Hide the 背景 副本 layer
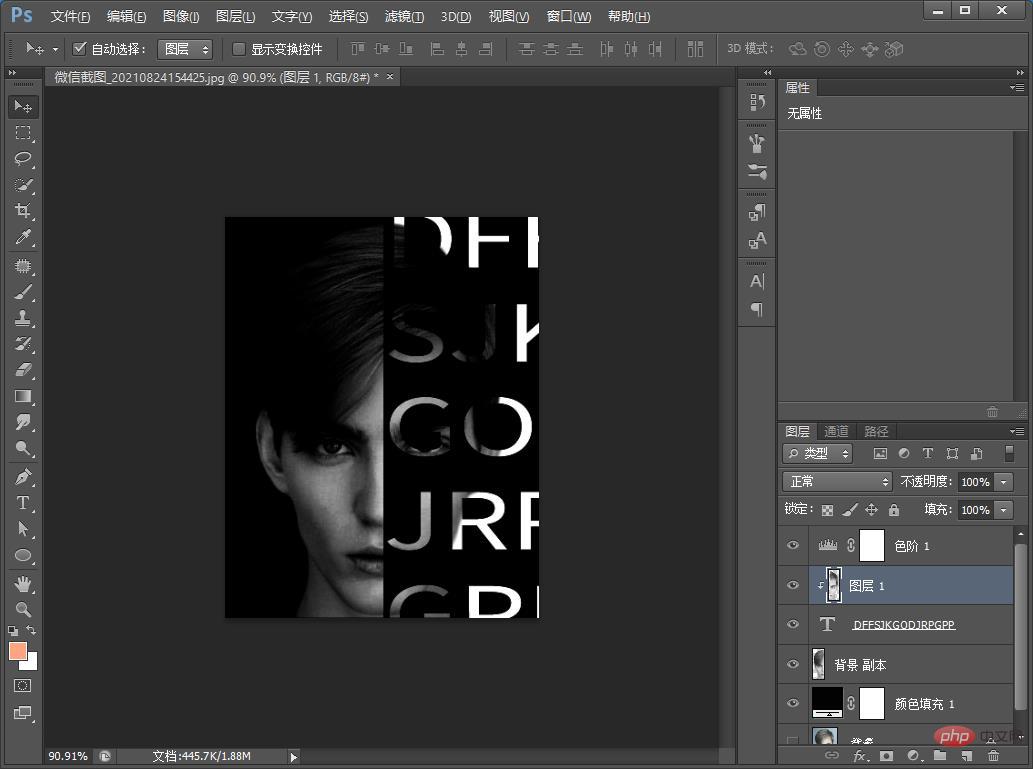1033x769 pixels. coord(793,664)
